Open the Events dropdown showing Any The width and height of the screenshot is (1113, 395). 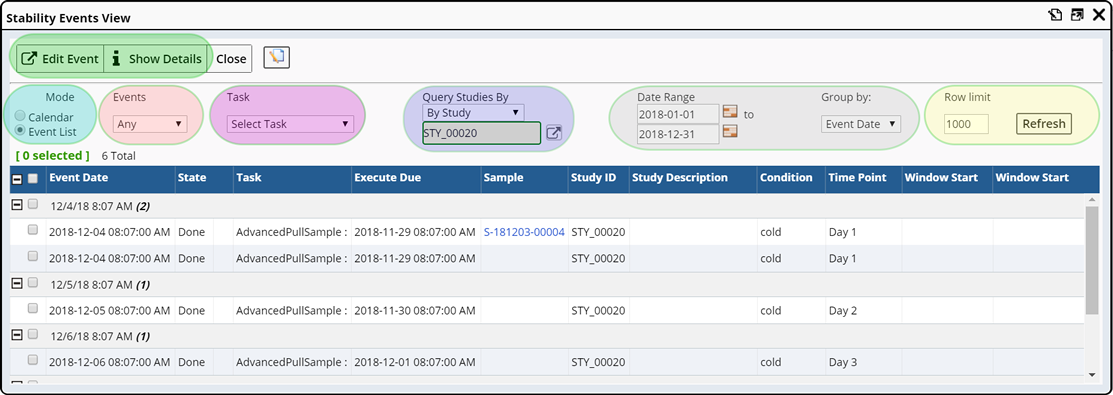pos(150,124)
